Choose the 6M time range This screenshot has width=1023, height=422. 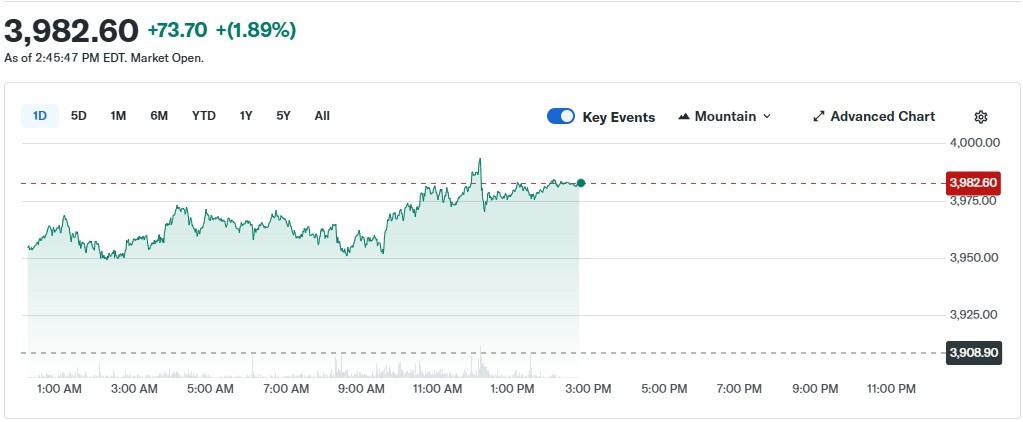pos(159,116)
